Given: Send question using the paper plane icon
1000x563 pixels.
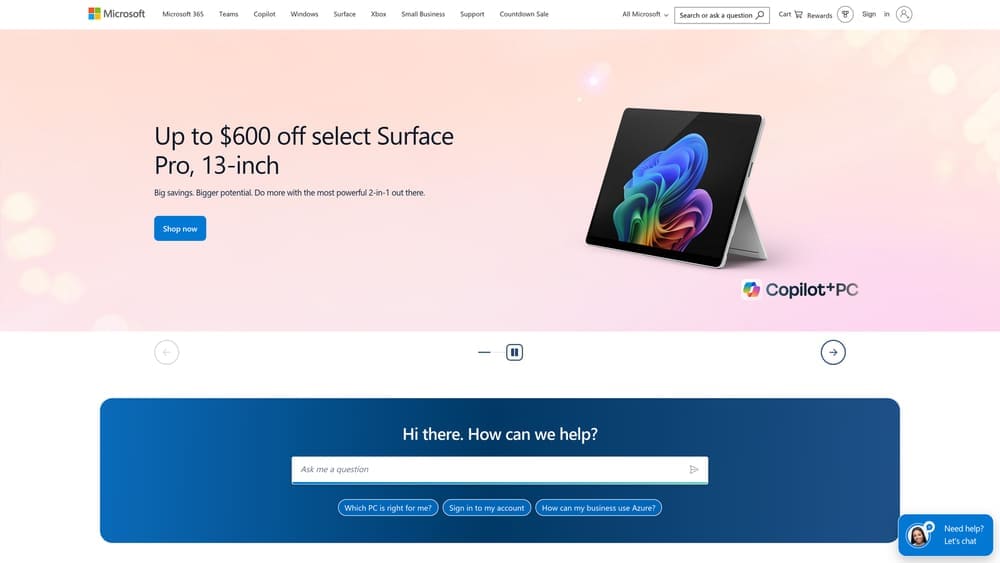Looking at the screenshot, I should 694,469.
